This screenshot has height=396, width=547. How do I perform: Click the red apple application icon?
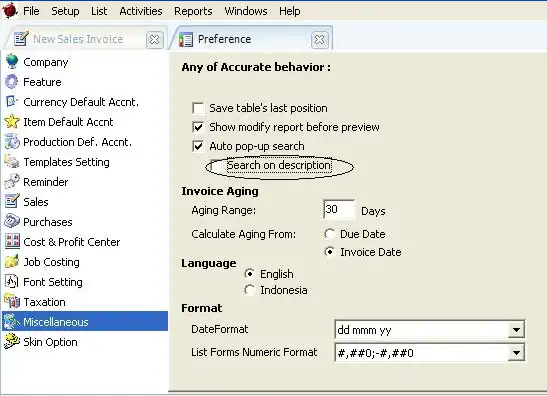10,10
